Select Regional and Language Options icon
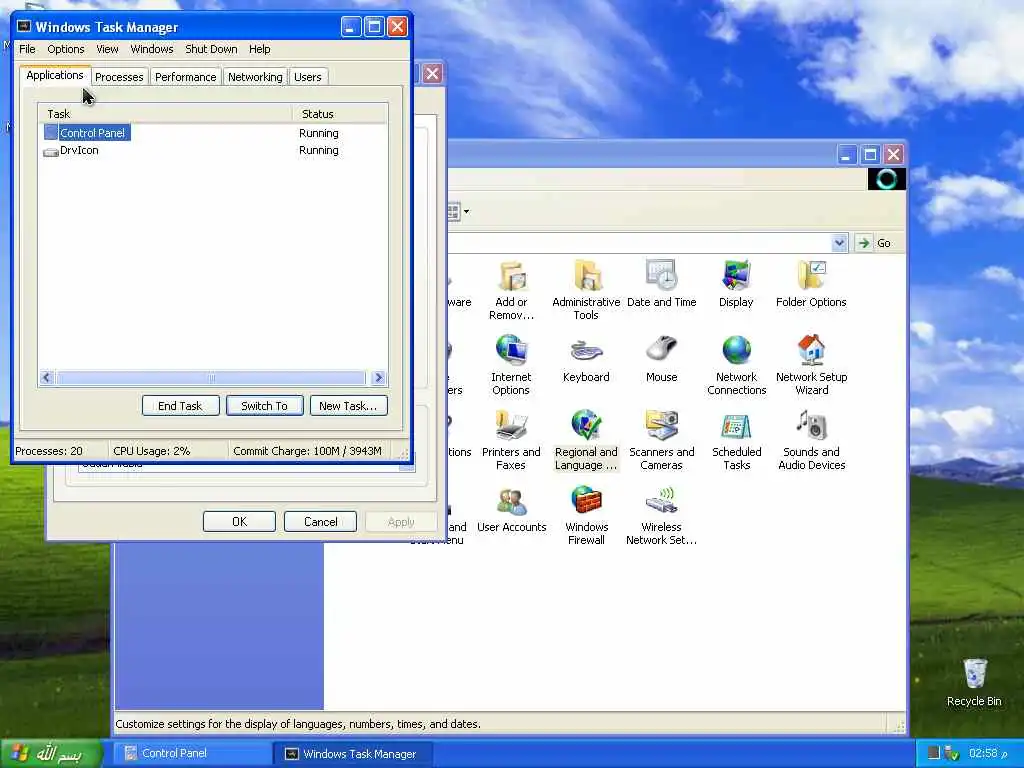Screen dimensions: 1024x768 tap(586, 440)
